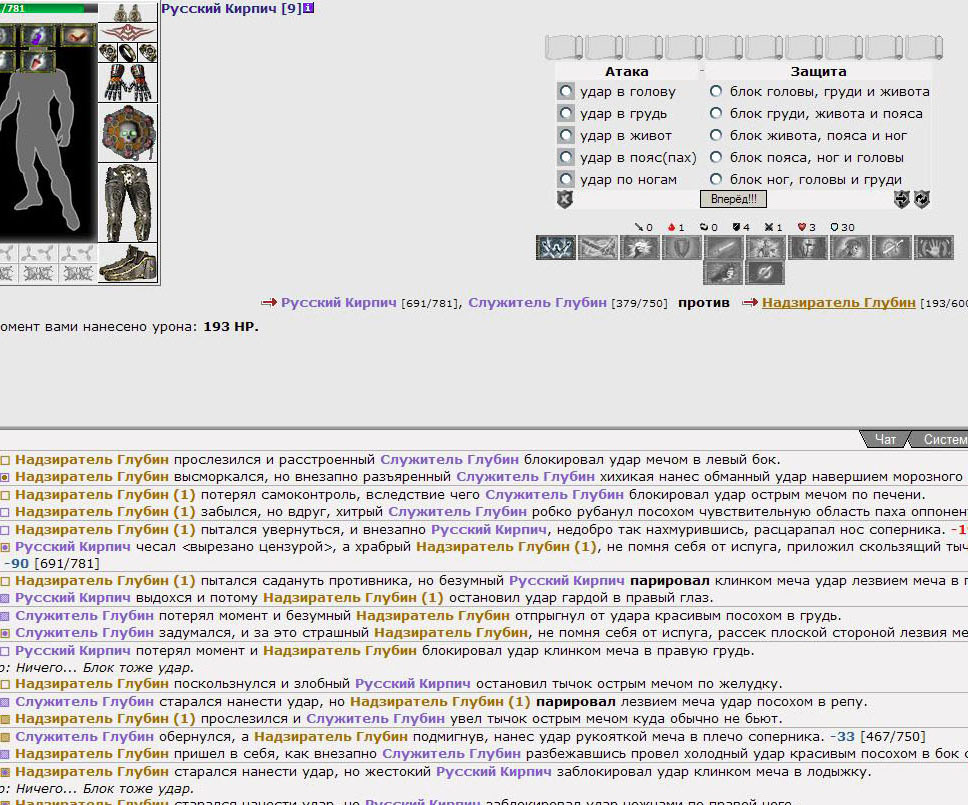The height and width of the screenshot is (805, 968).
Task: Switch to the Систем tab
Action: pyautogui.click(x=941, y=439)
